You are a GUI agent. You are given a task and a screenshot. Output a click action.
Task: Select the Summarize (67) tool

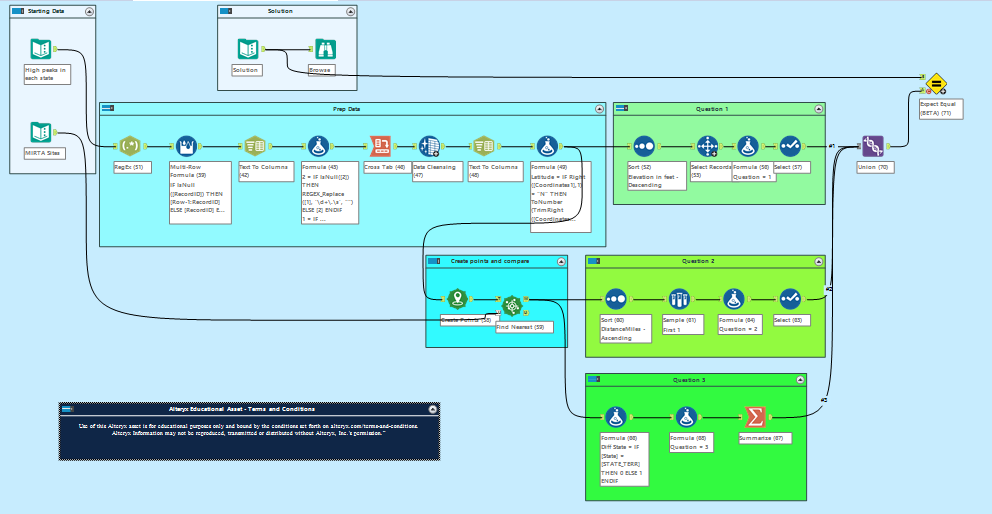click(x=755, y=417)
